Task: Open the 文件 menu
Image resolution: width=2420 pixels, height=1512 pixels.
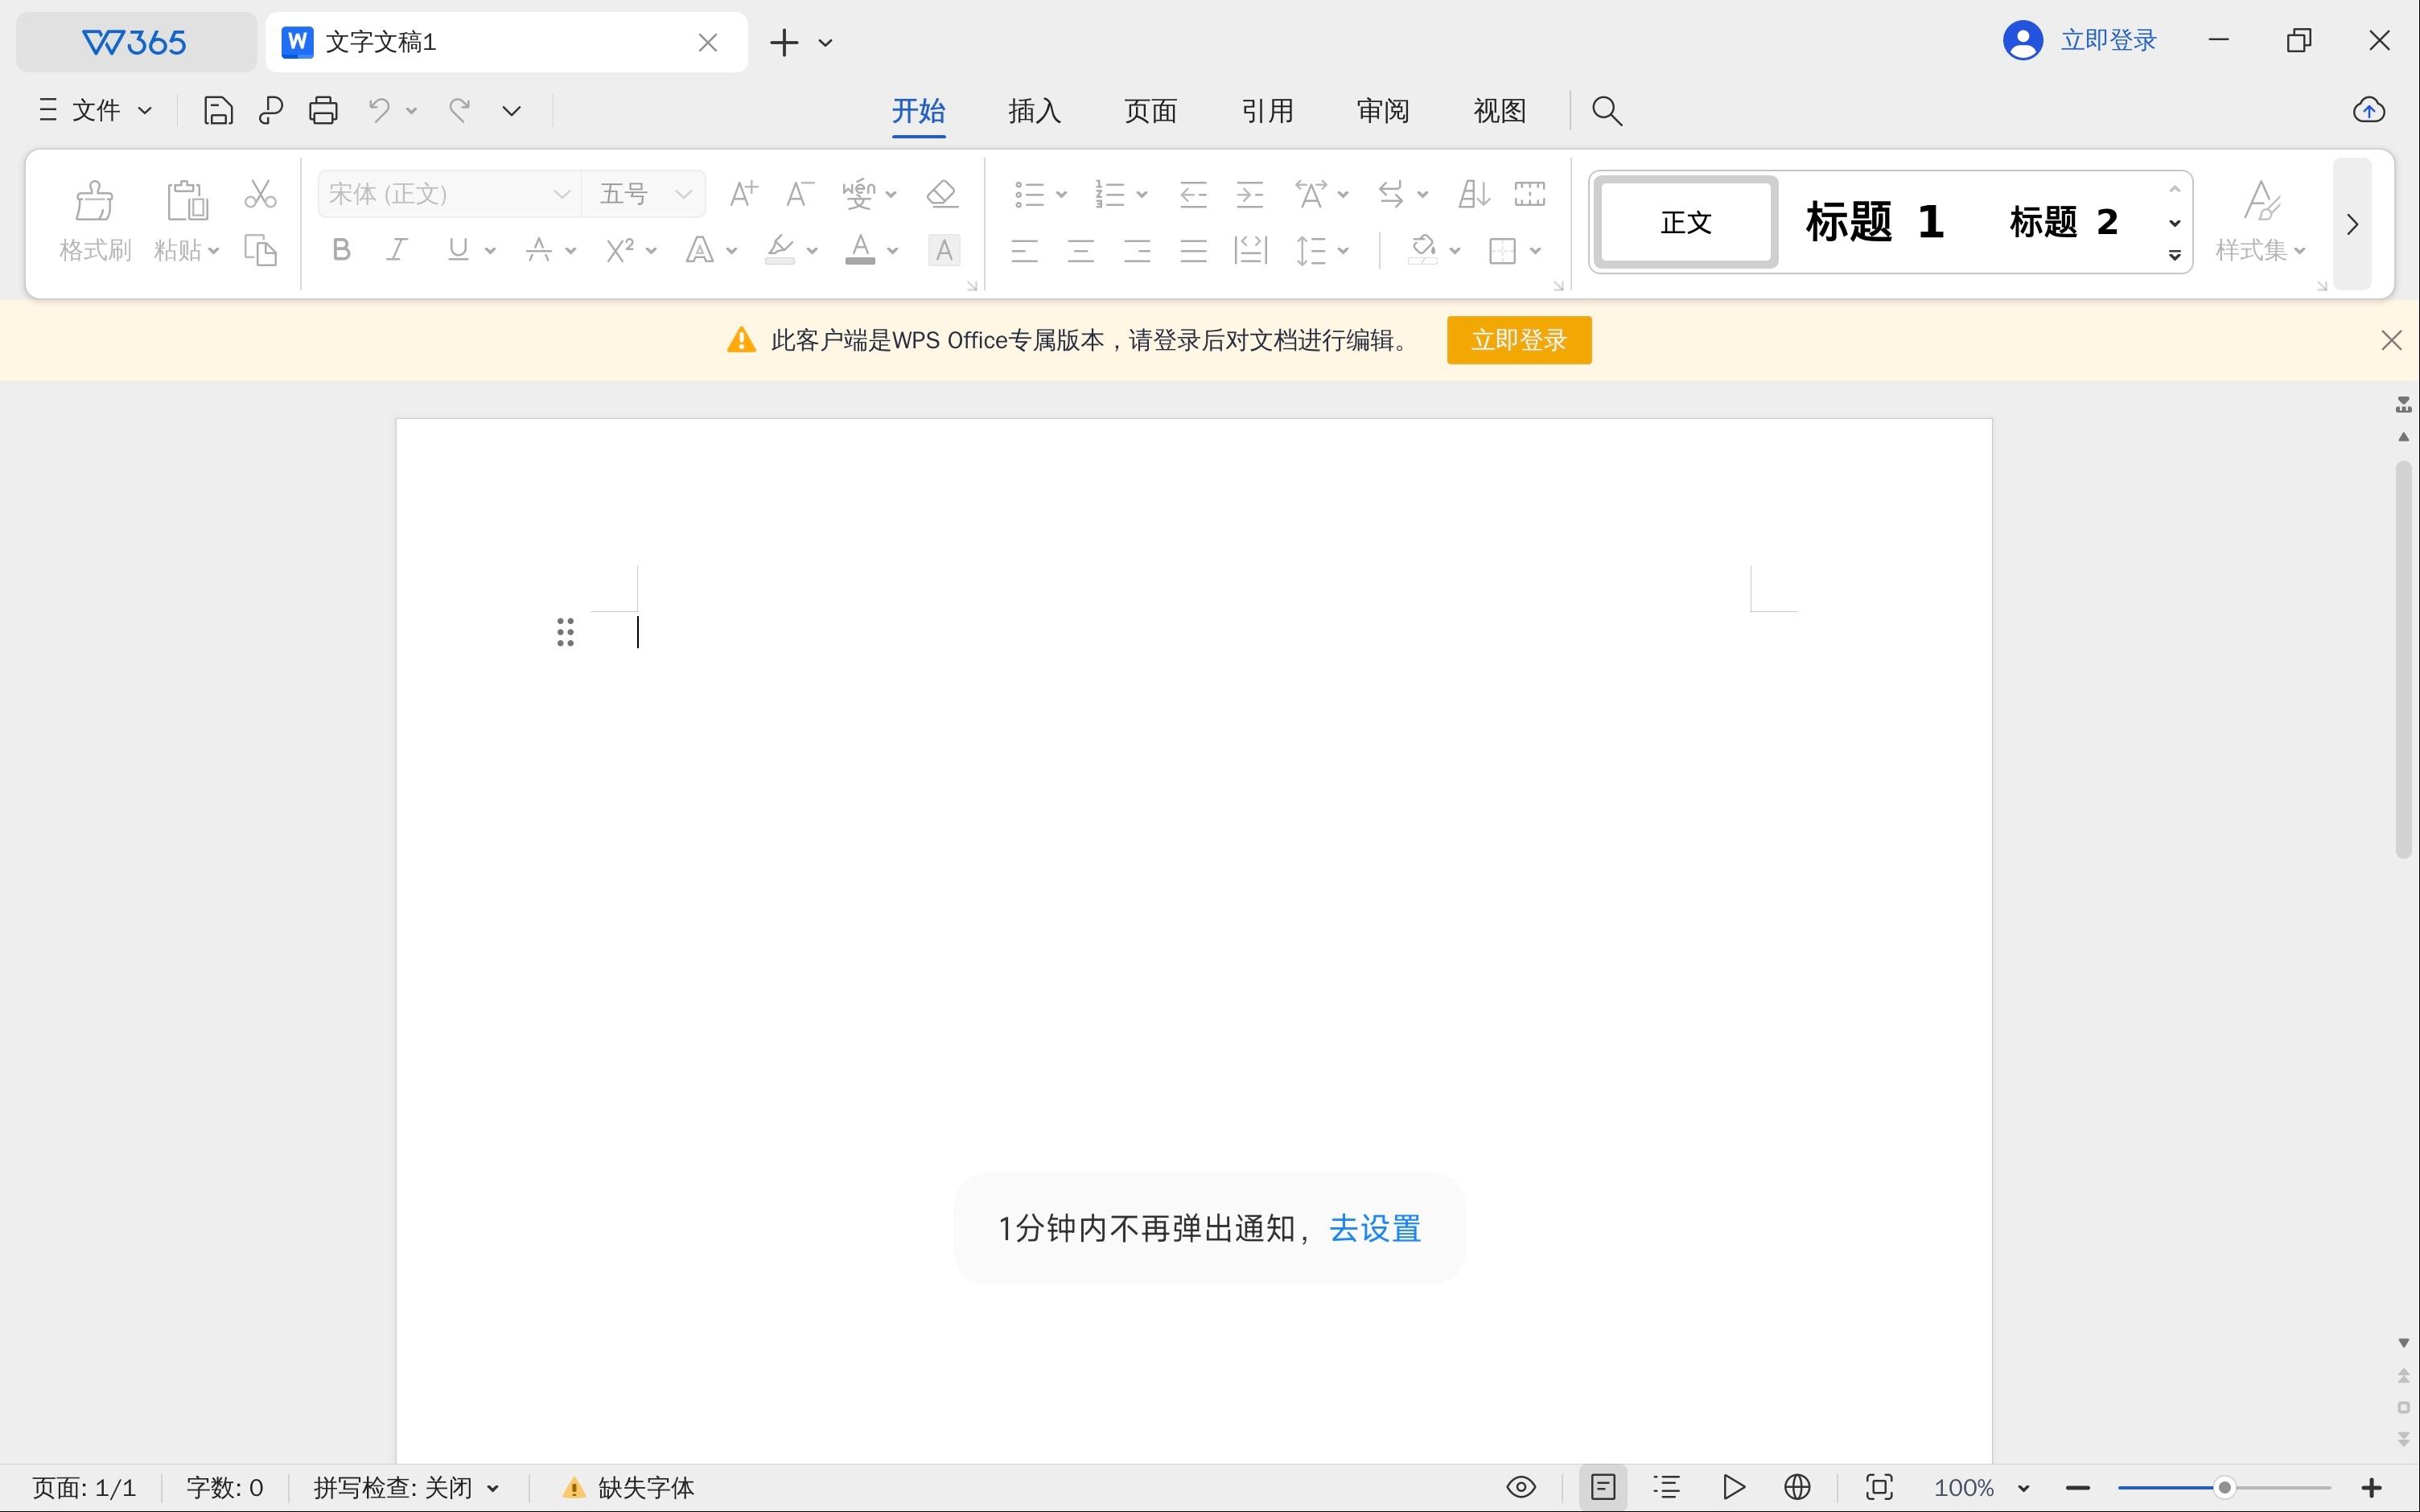Action: coord(96,110)
